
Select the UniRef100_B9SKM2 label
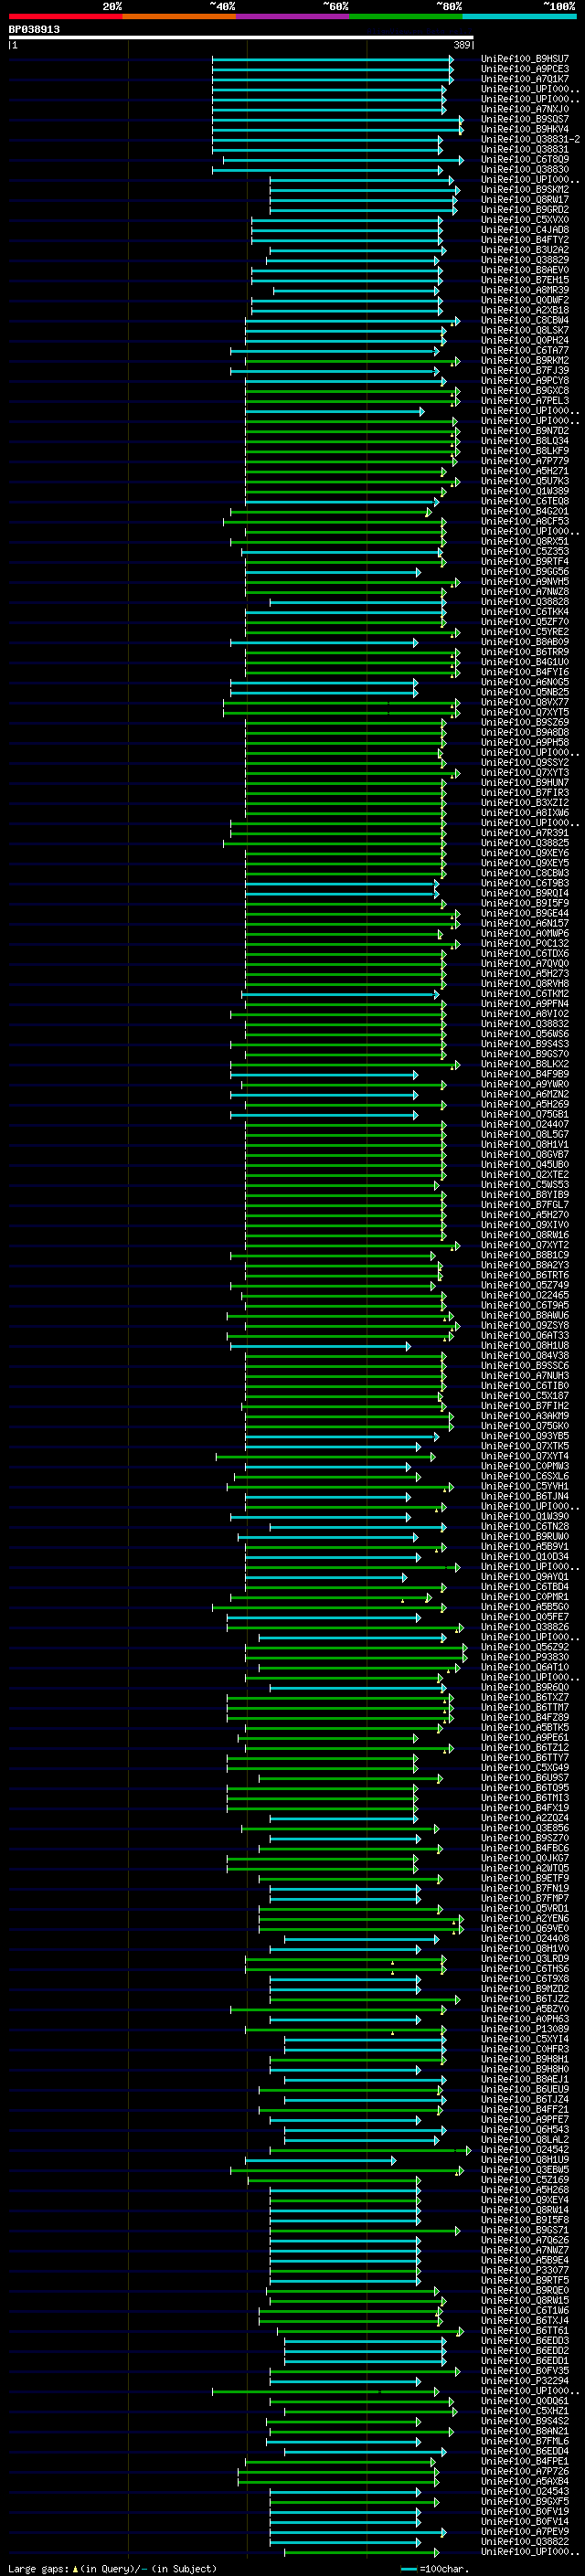pos(524,190)
